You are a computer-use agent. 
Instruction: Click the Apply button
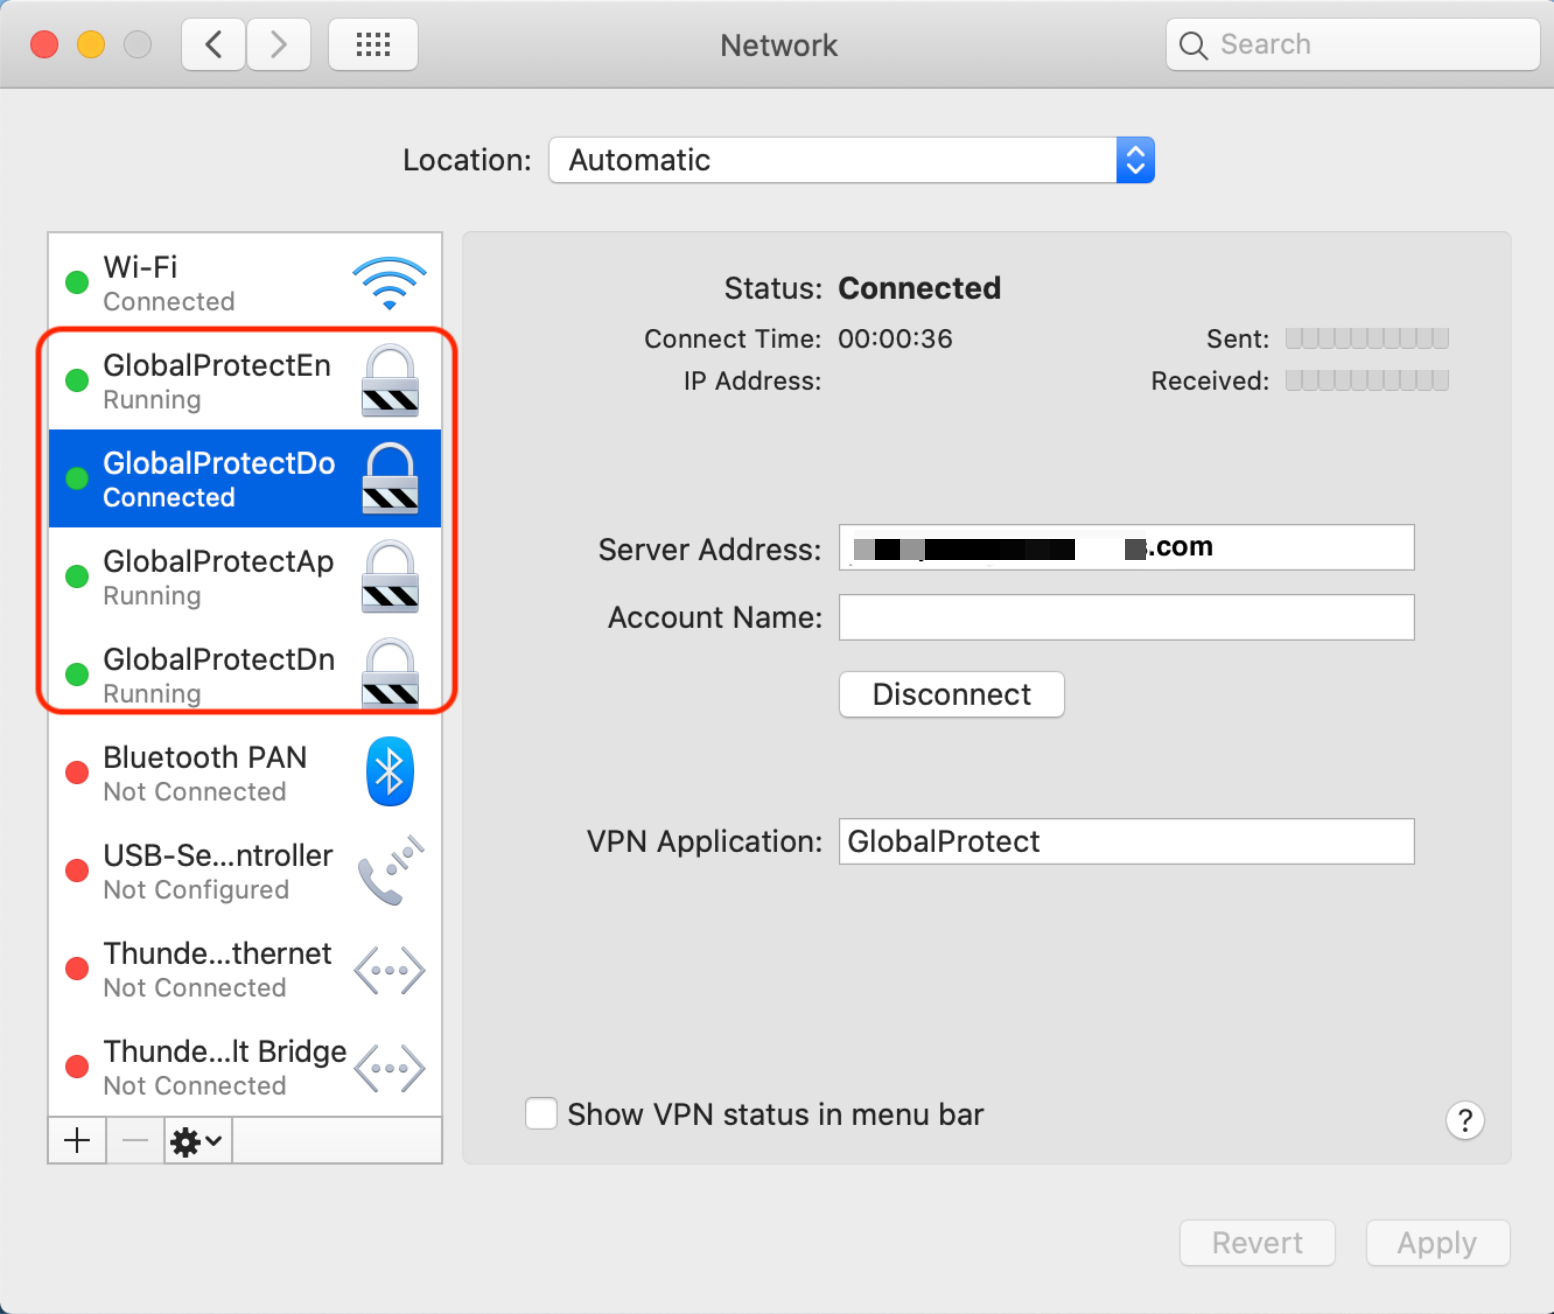1437,1243
